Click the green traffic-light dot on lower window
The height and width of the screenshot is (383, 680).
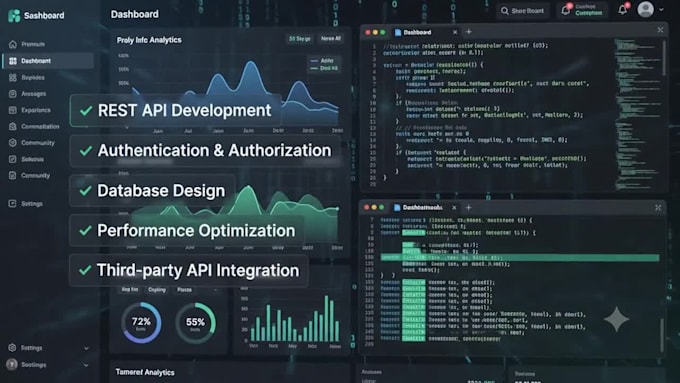click(382, 208)
